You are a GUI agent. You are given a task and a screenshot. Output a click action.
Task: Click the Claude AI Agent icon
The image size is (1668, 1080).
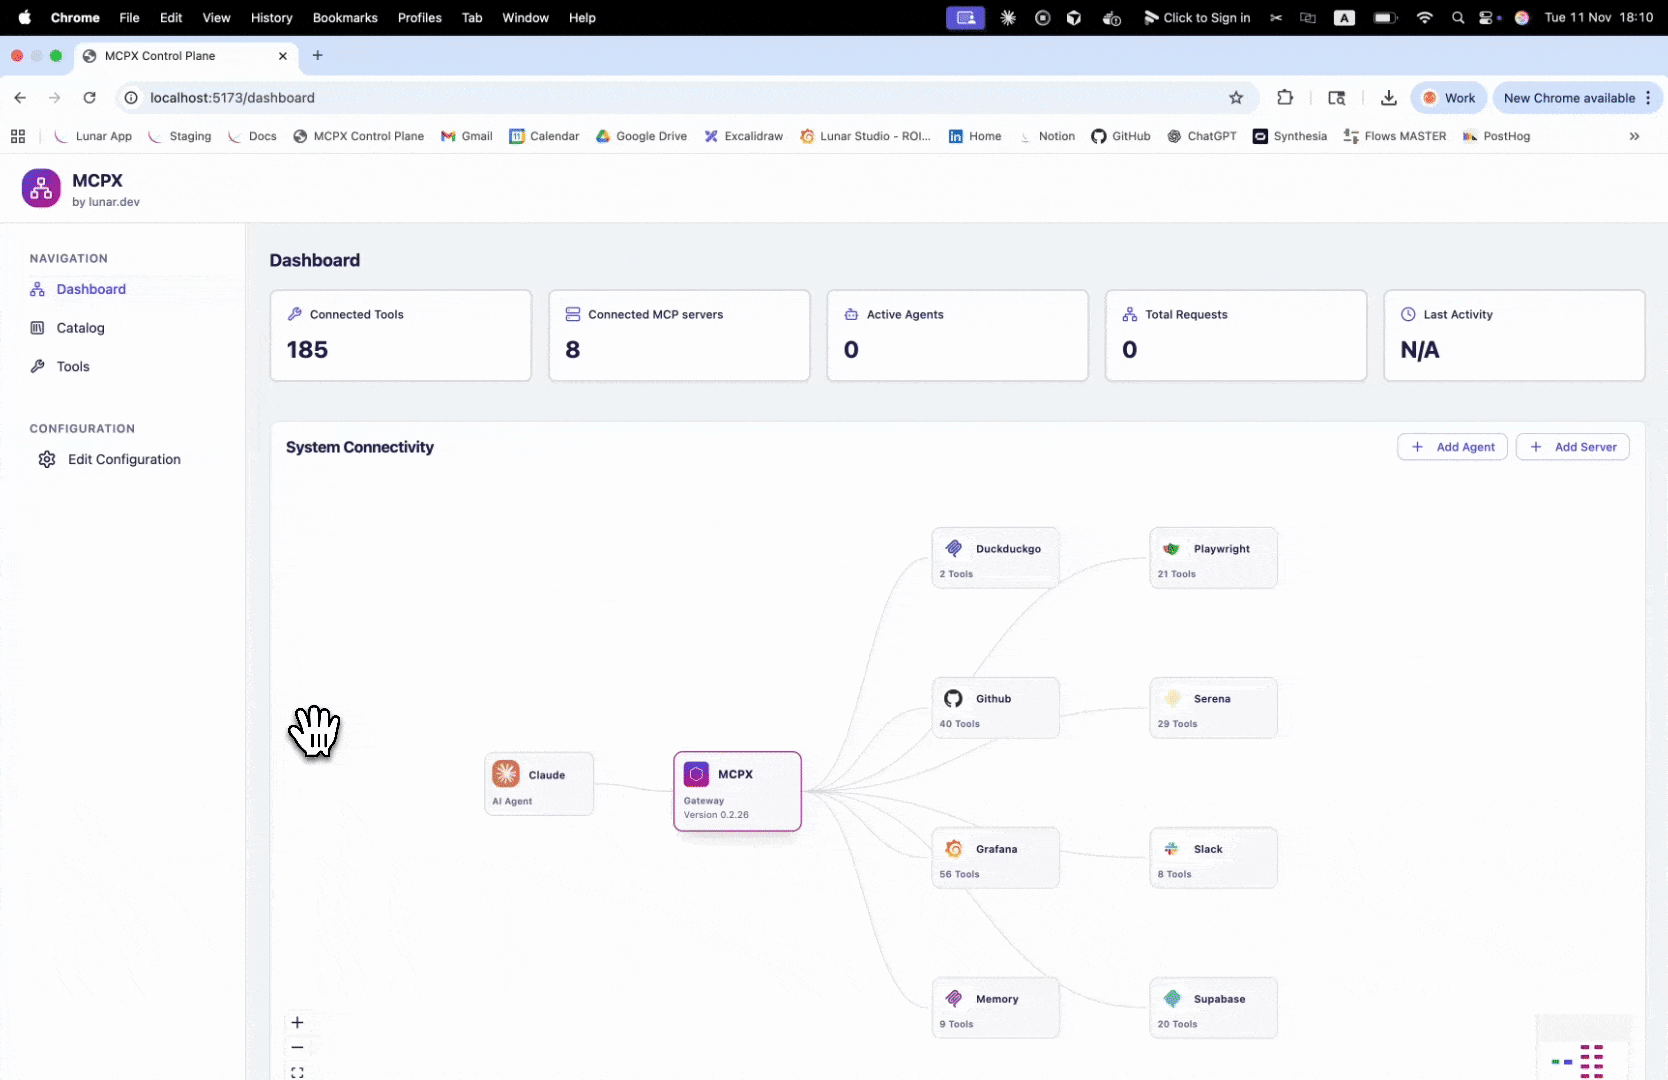tap(506, 774)
